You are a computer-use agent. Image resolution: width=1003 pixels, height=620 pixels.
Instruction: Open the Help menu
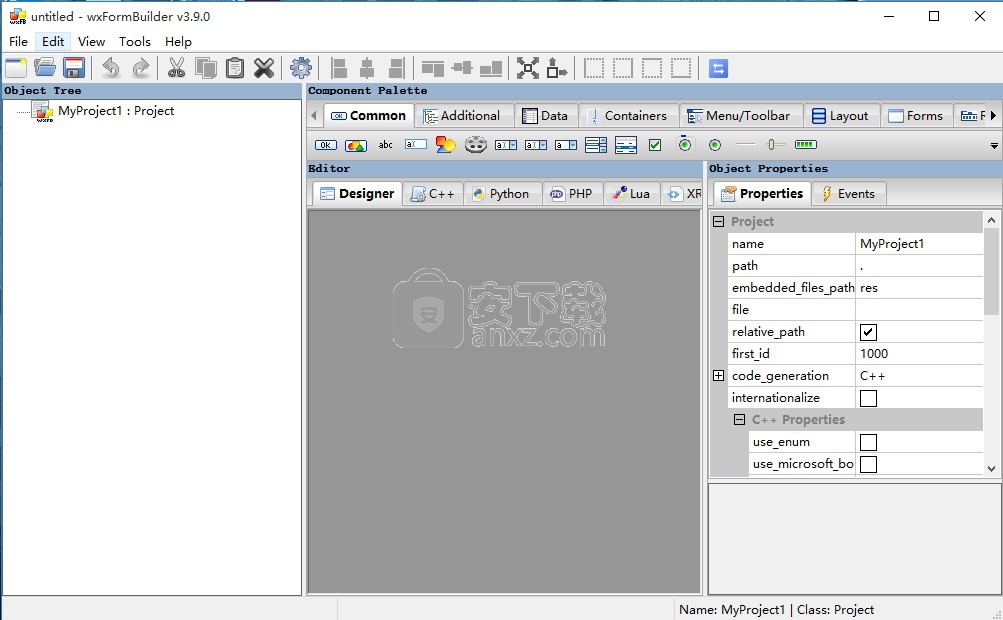[x=178, y=42]
